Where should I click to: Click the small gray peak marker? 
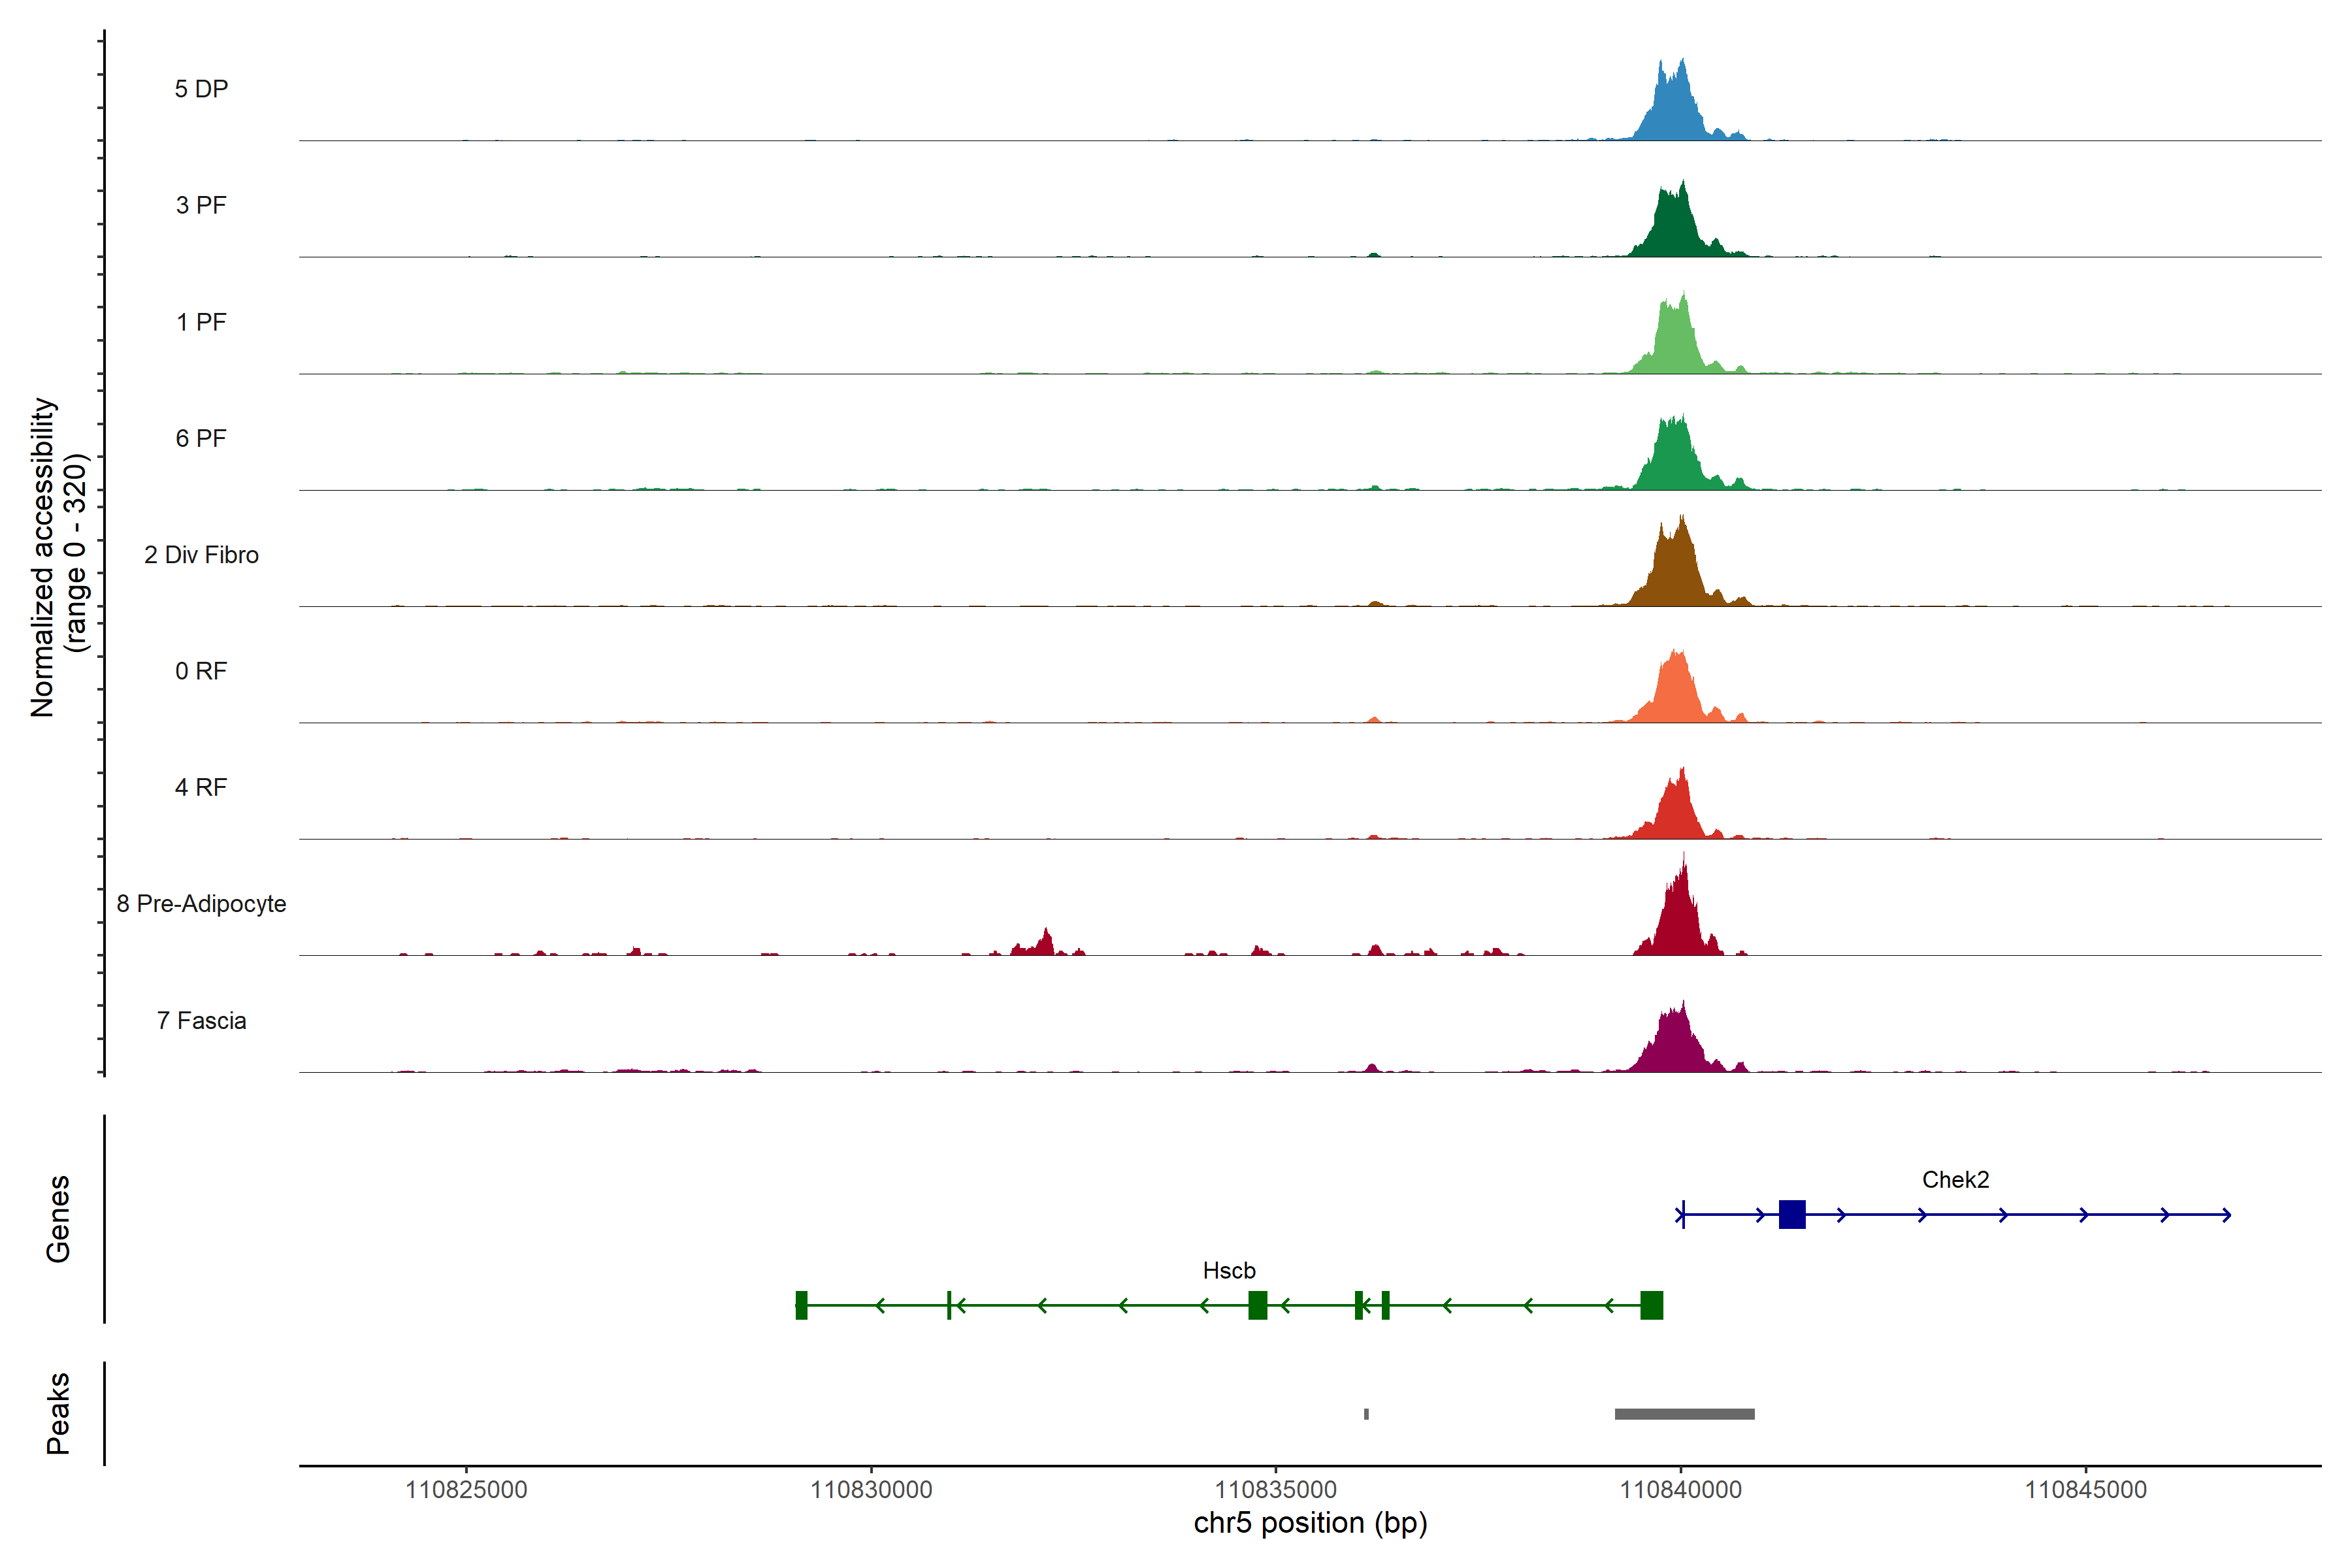[1366, 1414]
